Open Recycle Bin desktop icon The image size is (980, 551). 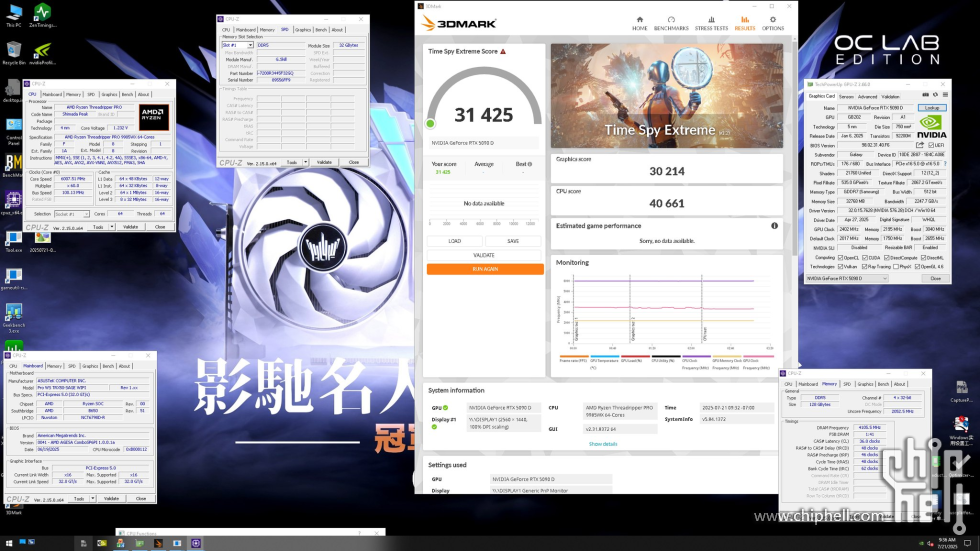pyautogui.click(x=14, y=54)
